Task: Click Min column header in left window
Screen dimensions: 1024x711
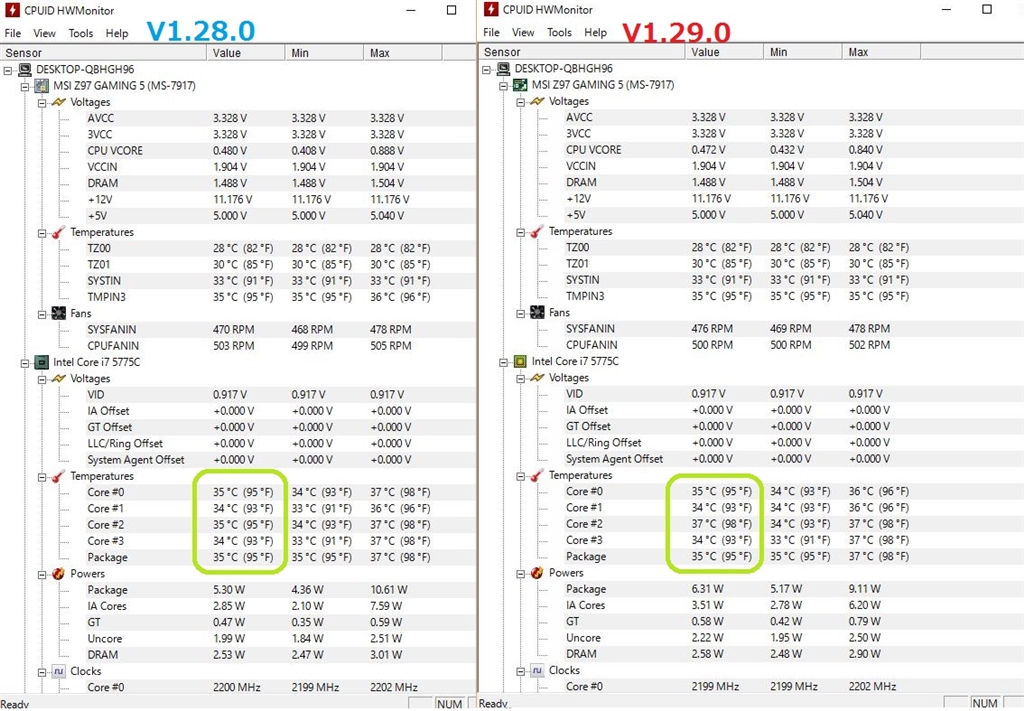Action: (x=325, y=53)
